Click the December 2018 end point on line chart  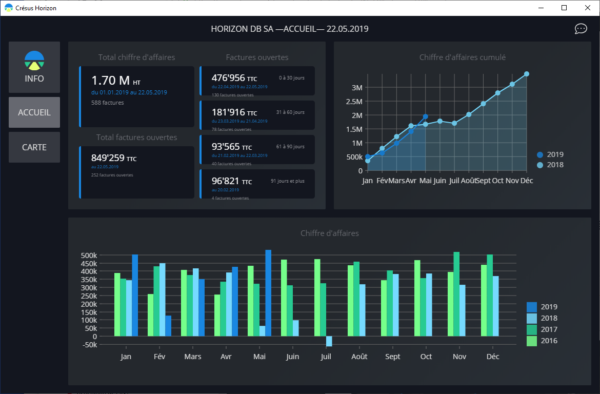[x=527, y=74]
